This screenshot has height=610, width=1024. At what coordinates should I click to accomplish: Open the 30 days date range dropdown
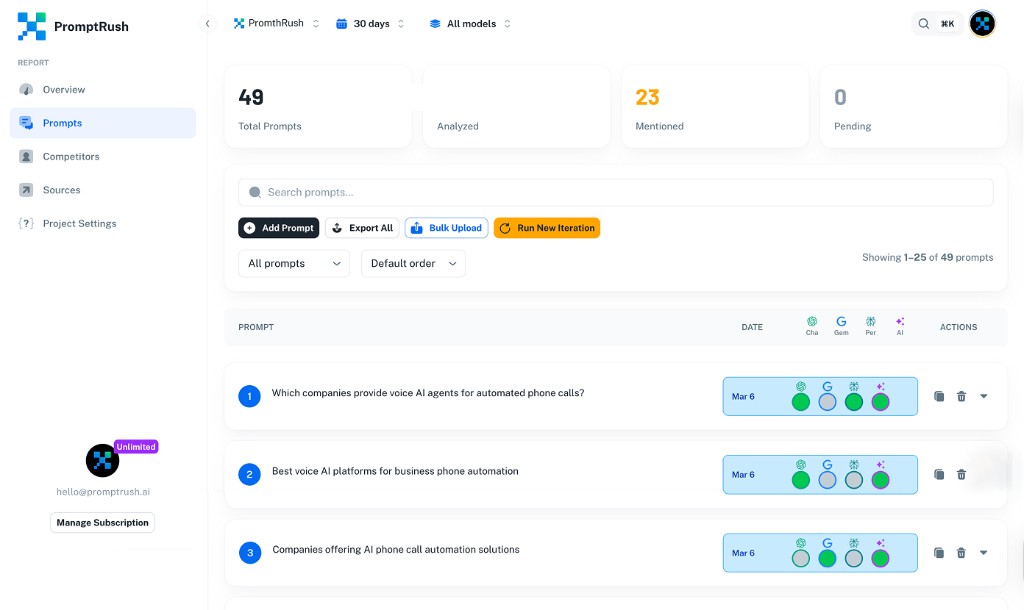click(x=370, y=23)
